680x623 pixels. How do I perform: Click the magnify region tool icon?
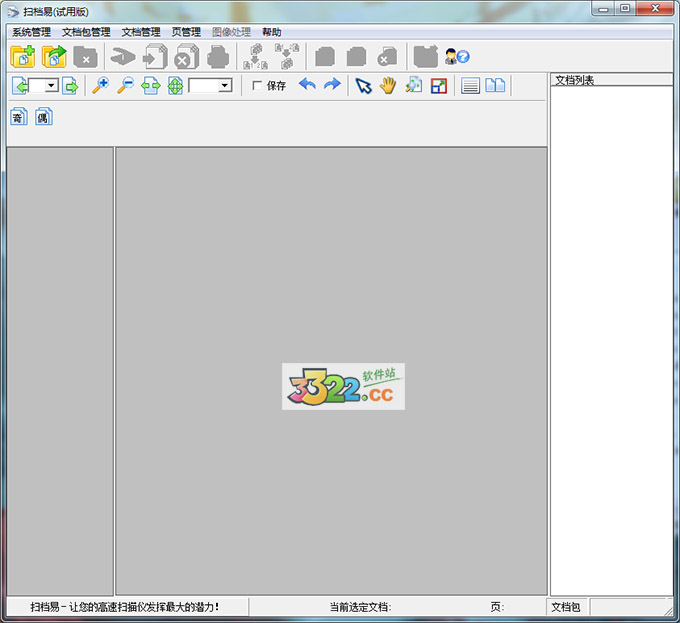(413, 85)
